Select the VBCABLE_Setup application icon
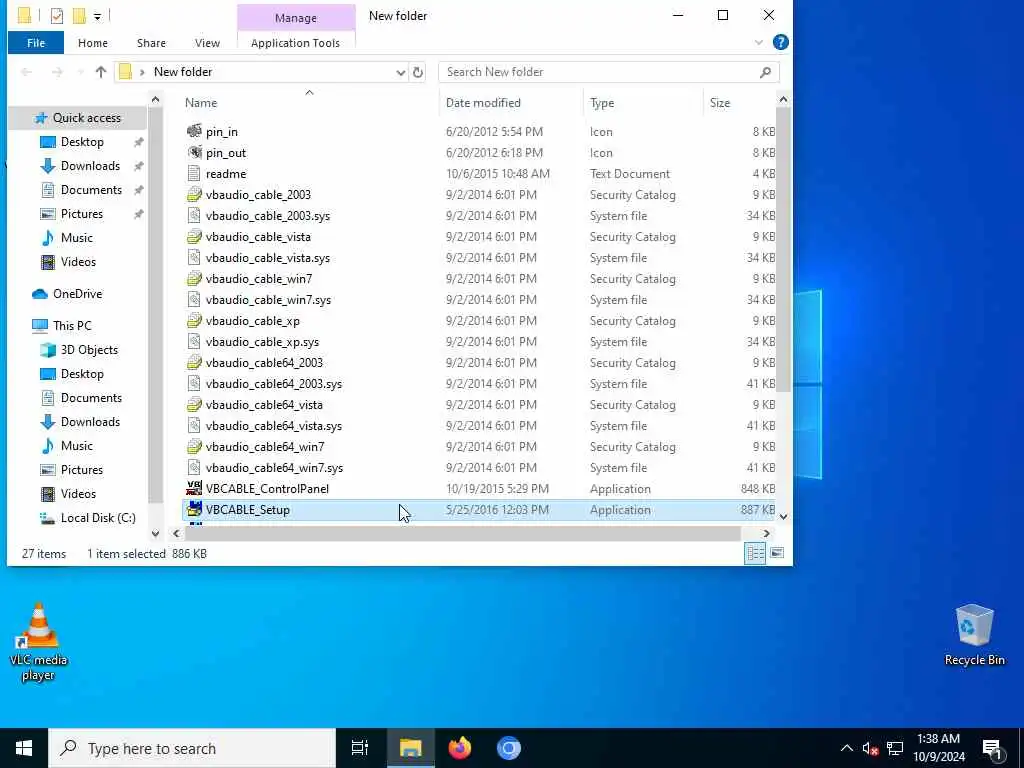 194,509
